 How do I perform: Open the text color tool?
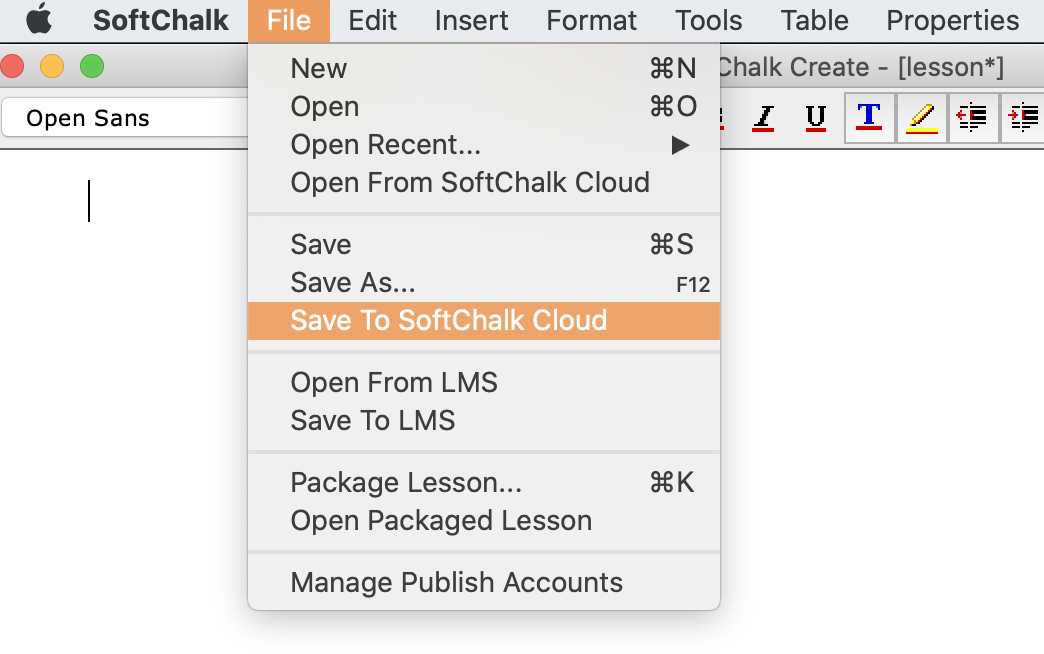click(x=868, y=118)
